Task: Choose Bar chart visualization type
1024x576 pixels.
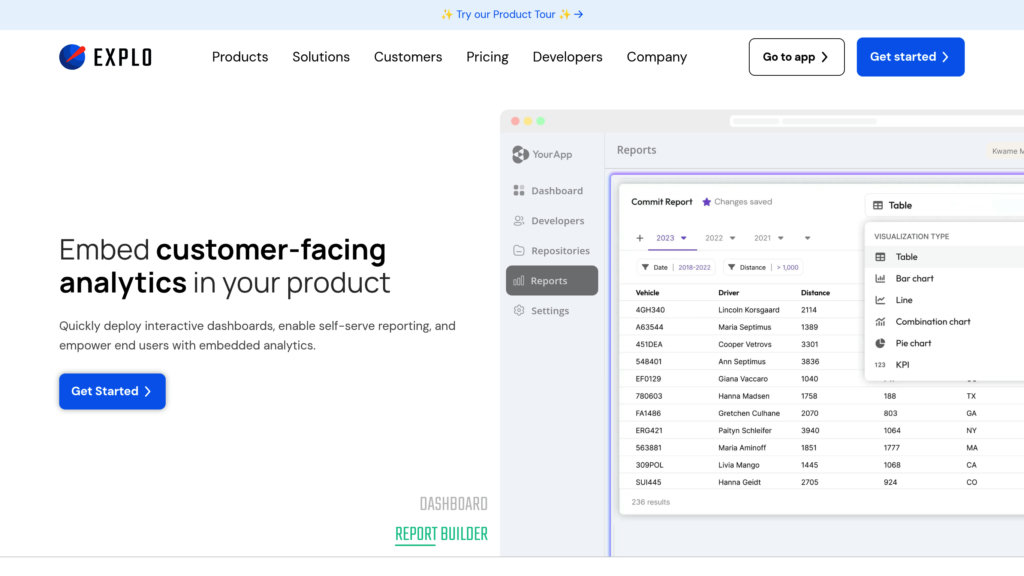Action: pyautogui.click(x=945, y=278)
